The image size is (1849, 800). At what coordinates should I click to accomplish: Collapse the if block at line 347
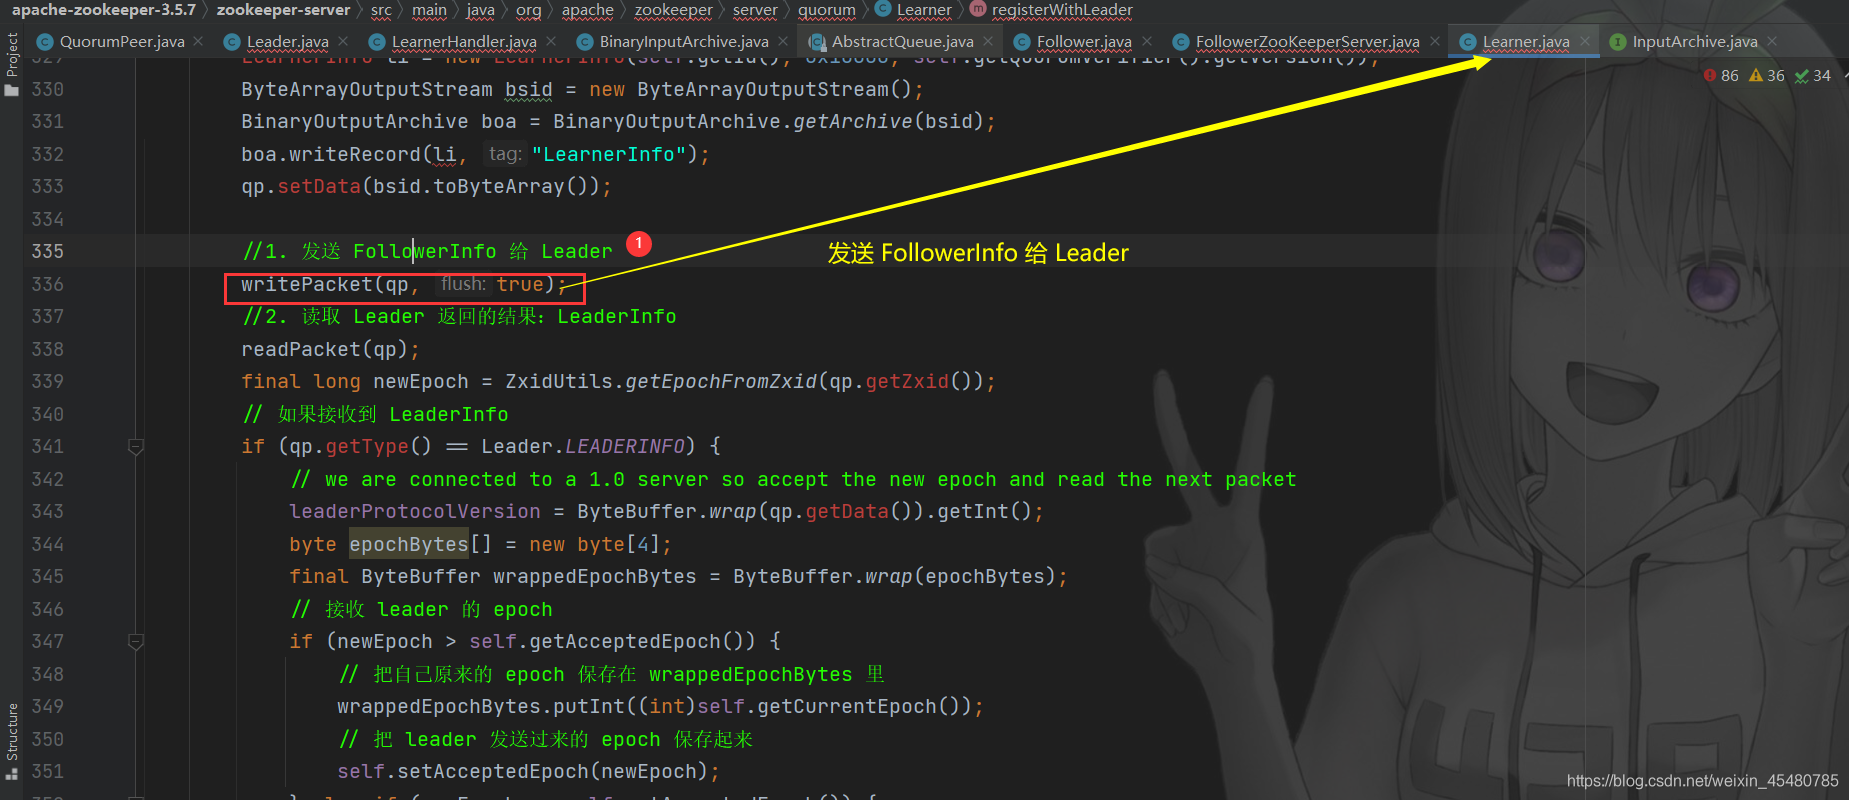tap(136, 641)
